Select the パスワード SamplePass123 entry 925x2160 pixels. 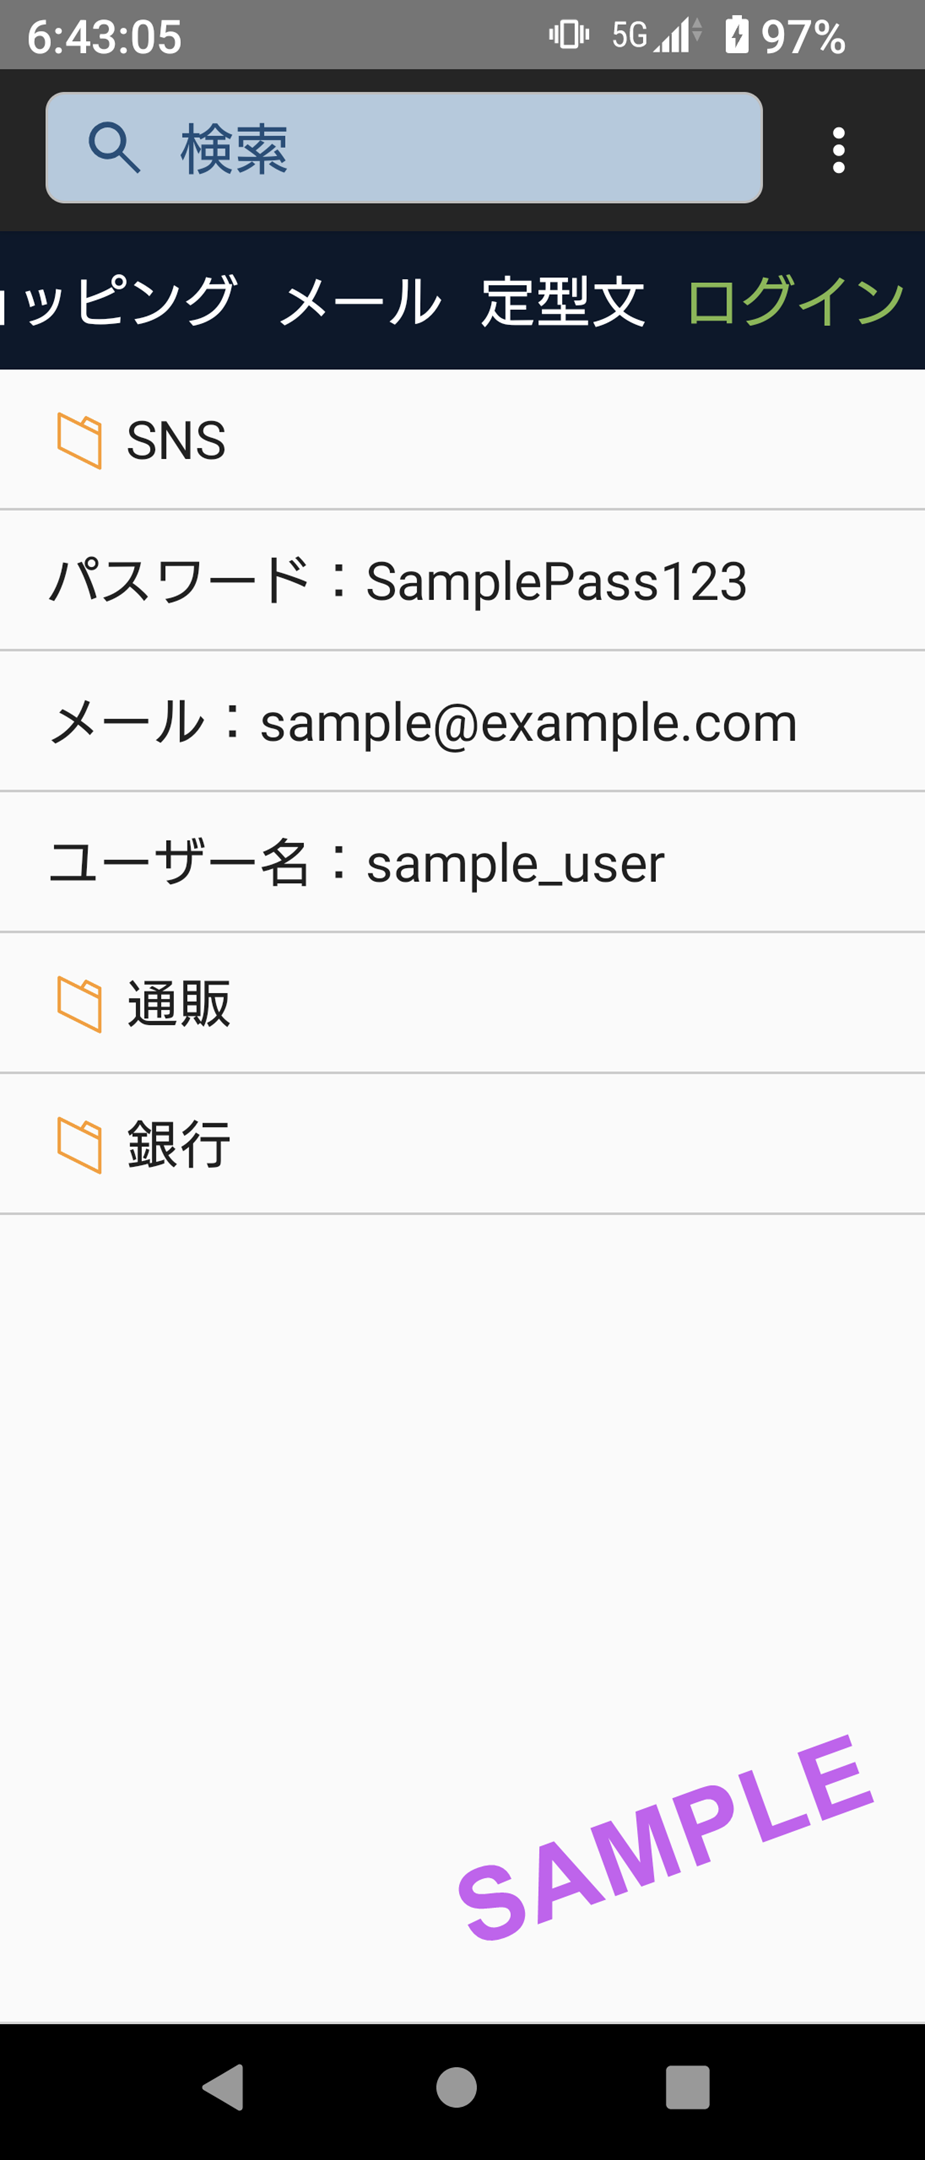[x=462, y=581]
